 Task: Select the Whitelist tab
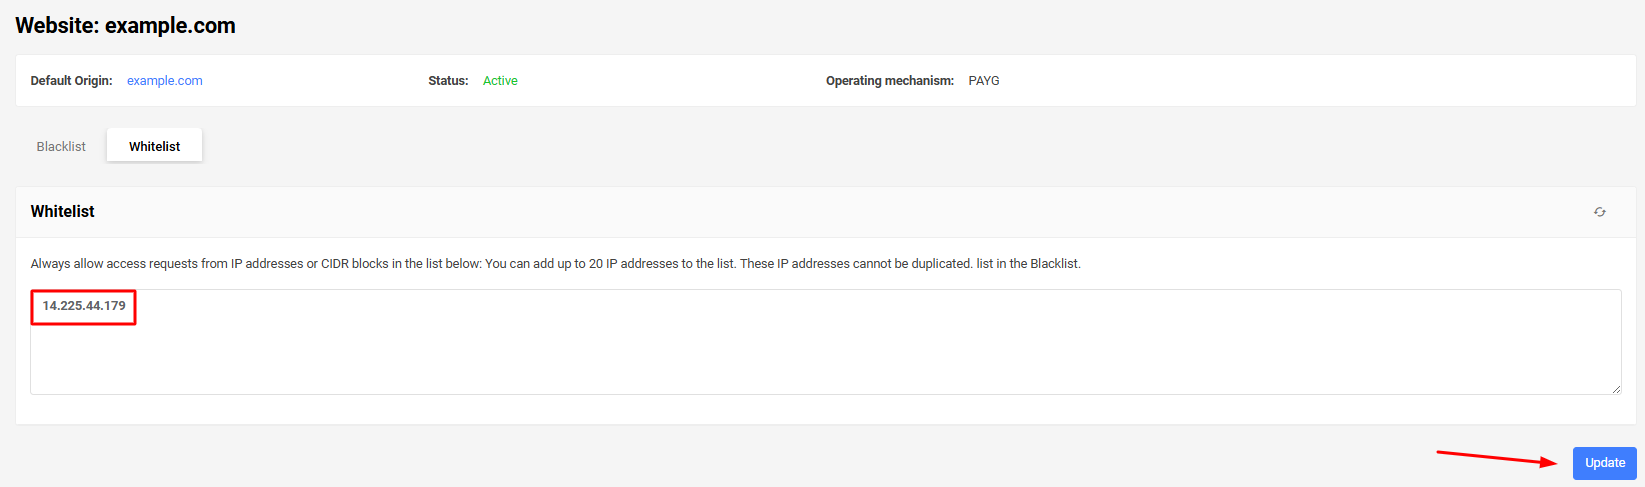[x=155, y=146]
